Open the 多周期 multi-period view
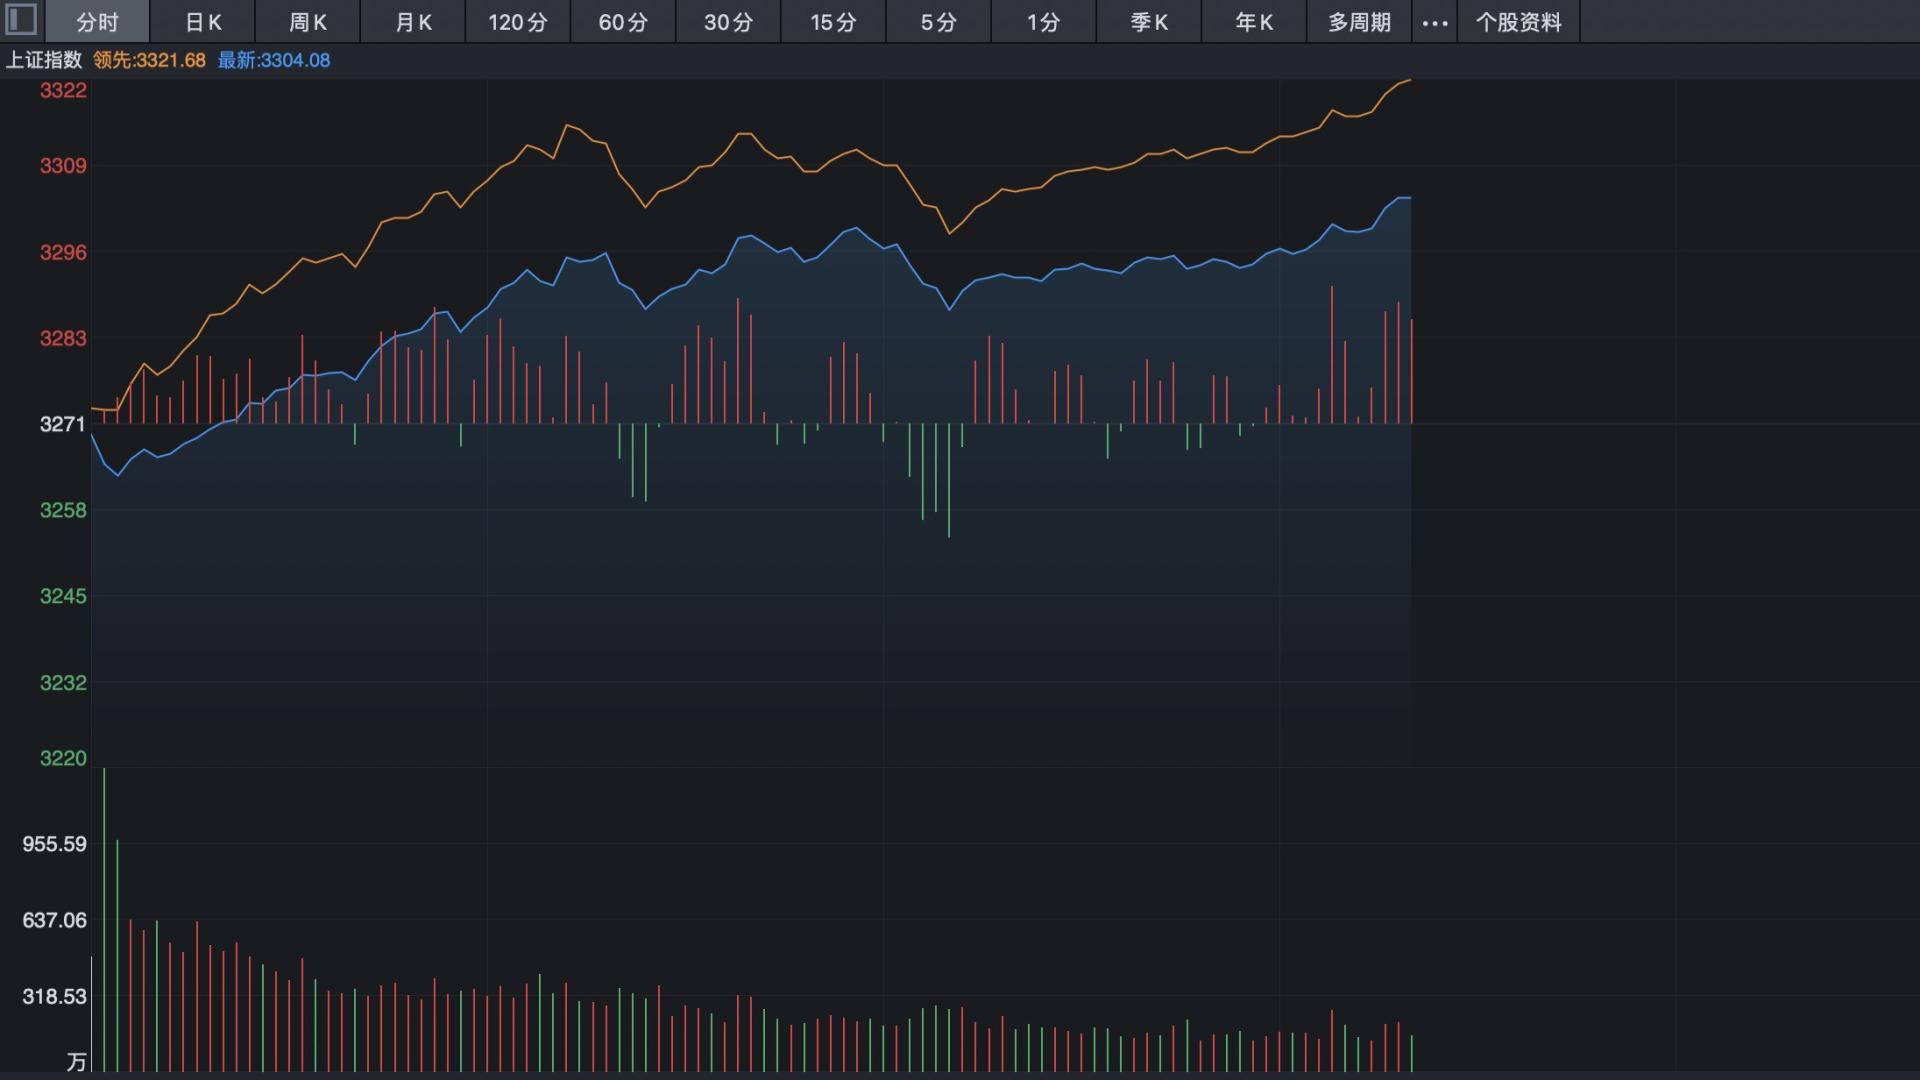The image size is (1920, 1080). (x=1359, y=22)
